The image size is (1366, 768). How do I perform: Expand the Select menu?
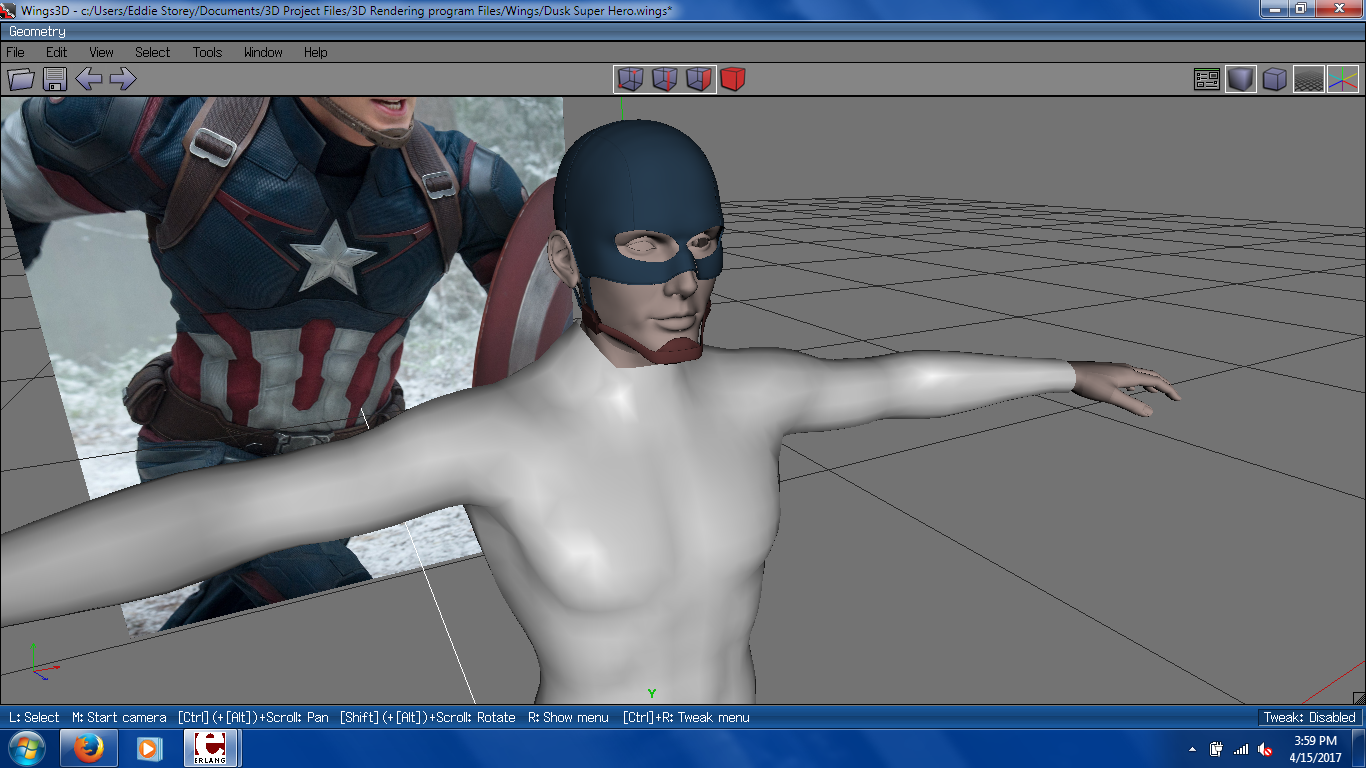153,52
